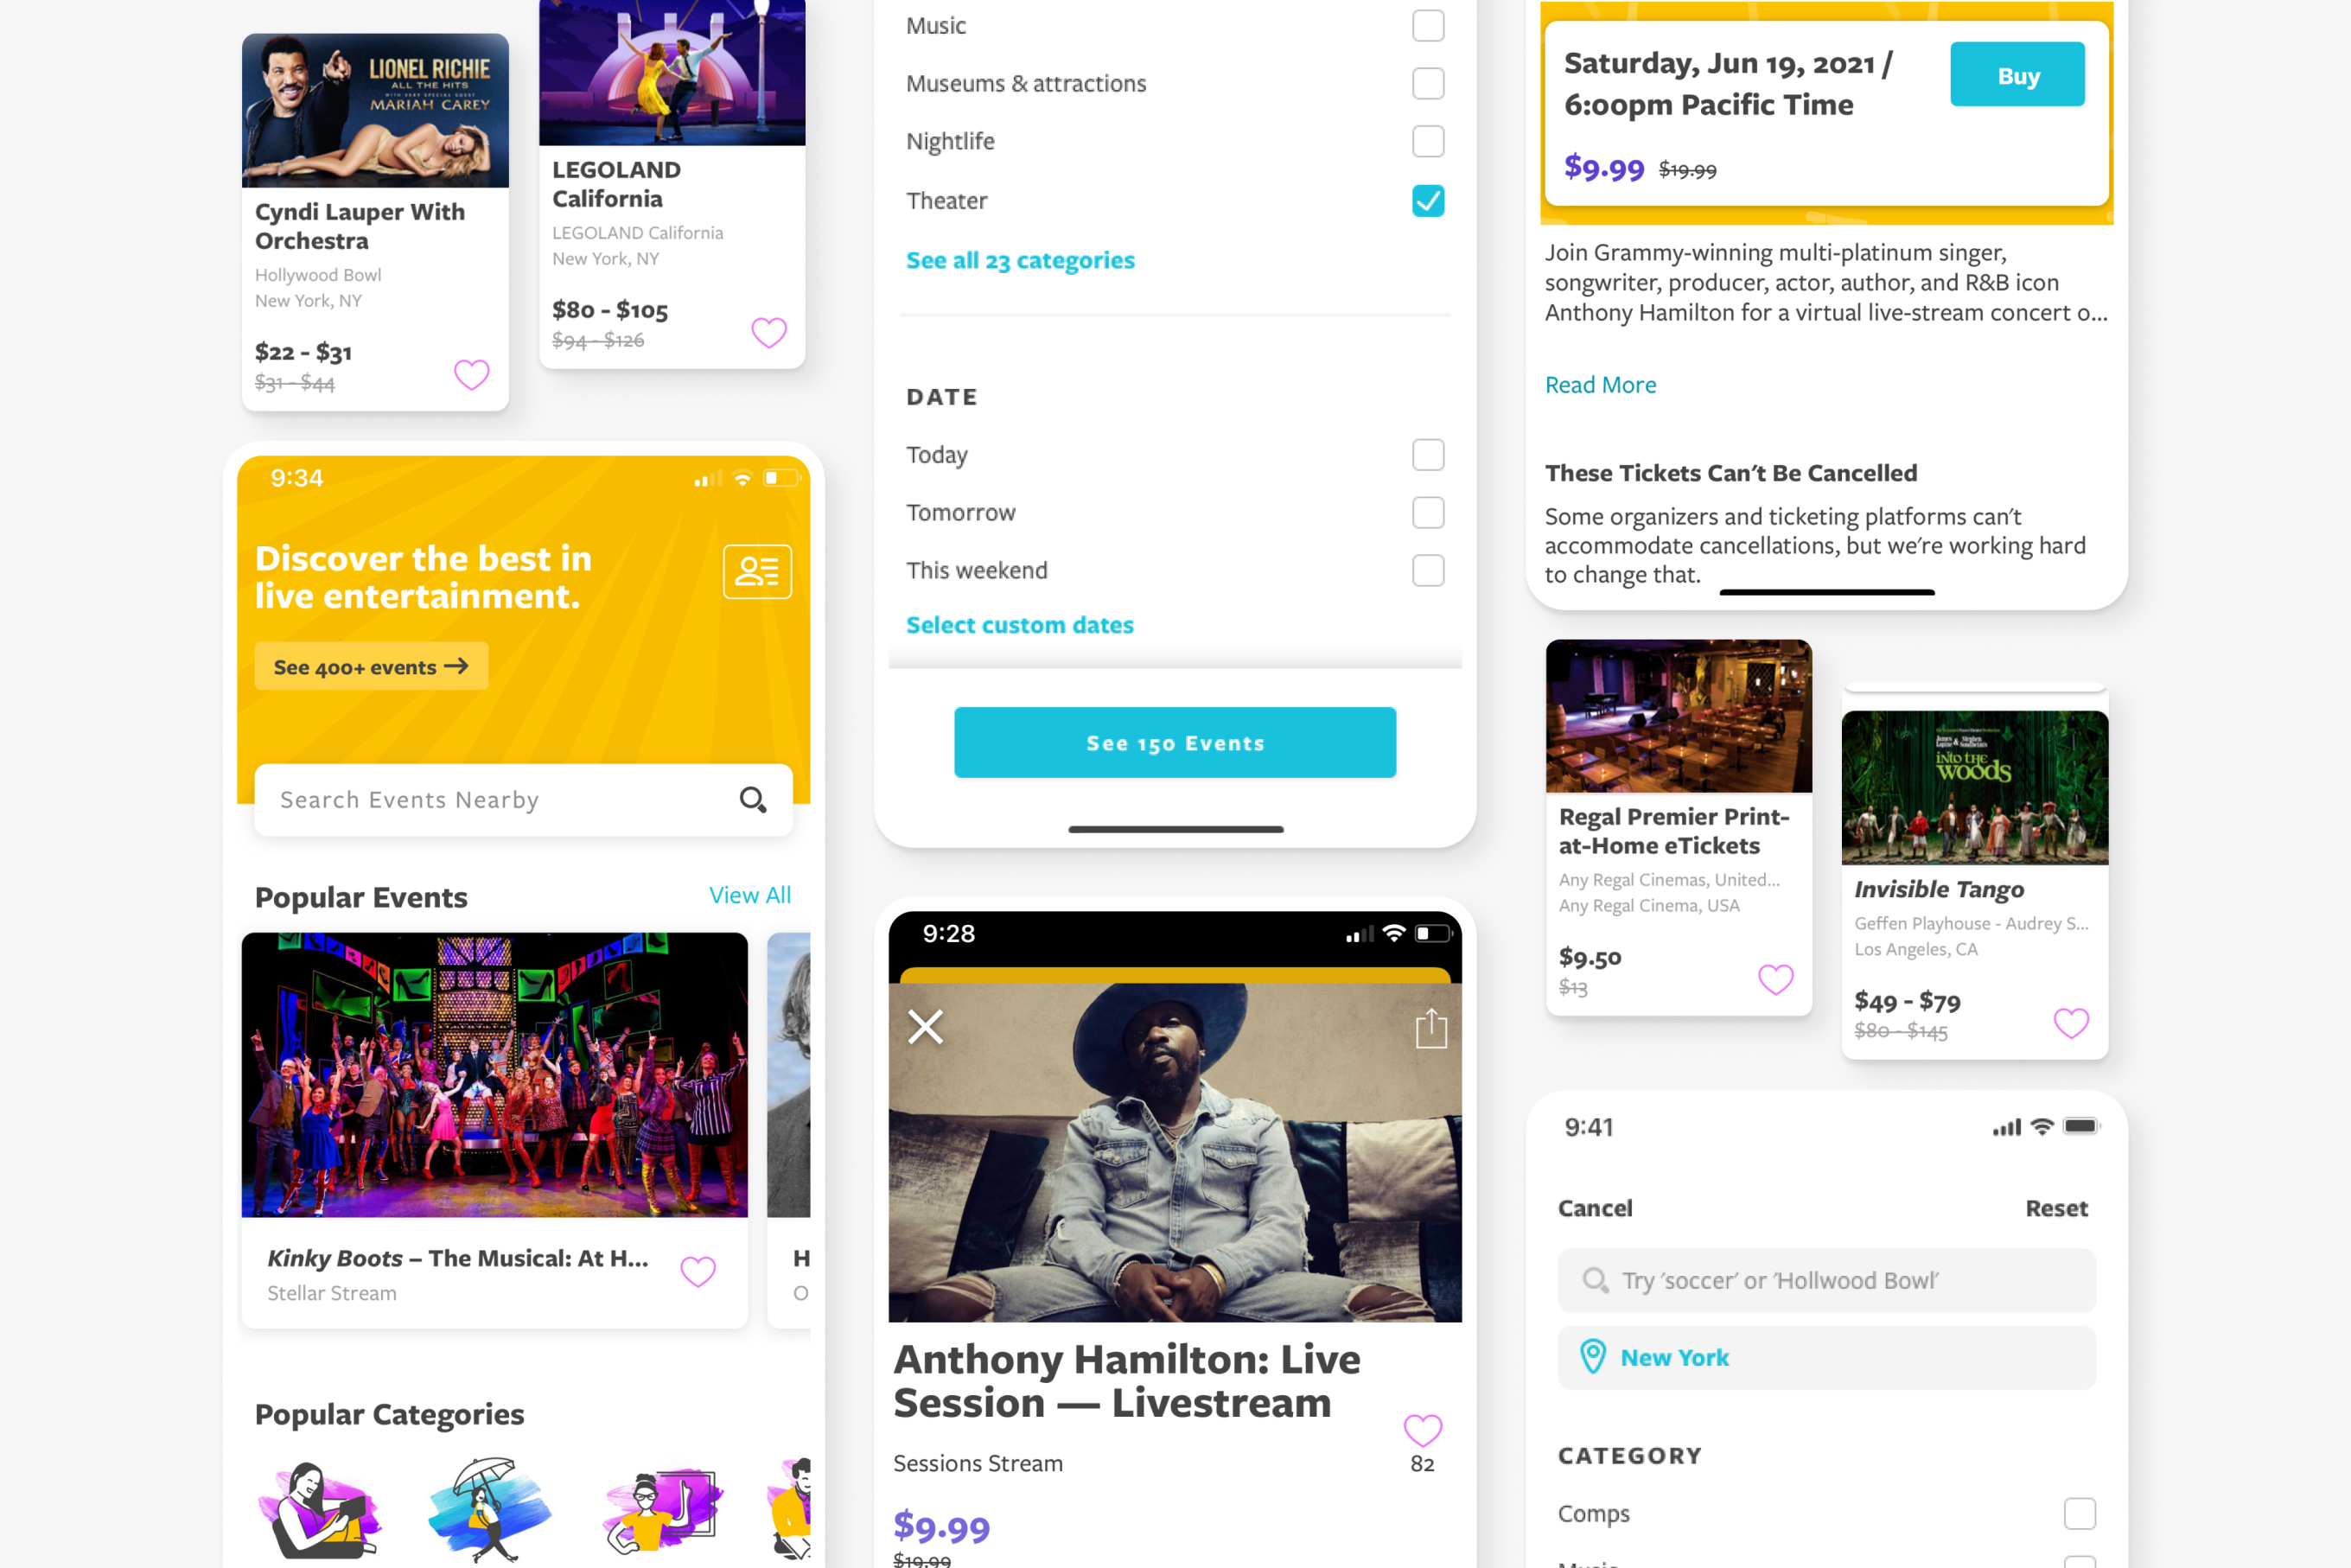Select the New York location field
Viewport: 2351px width, 1568px height.
click(1826, 1357)
